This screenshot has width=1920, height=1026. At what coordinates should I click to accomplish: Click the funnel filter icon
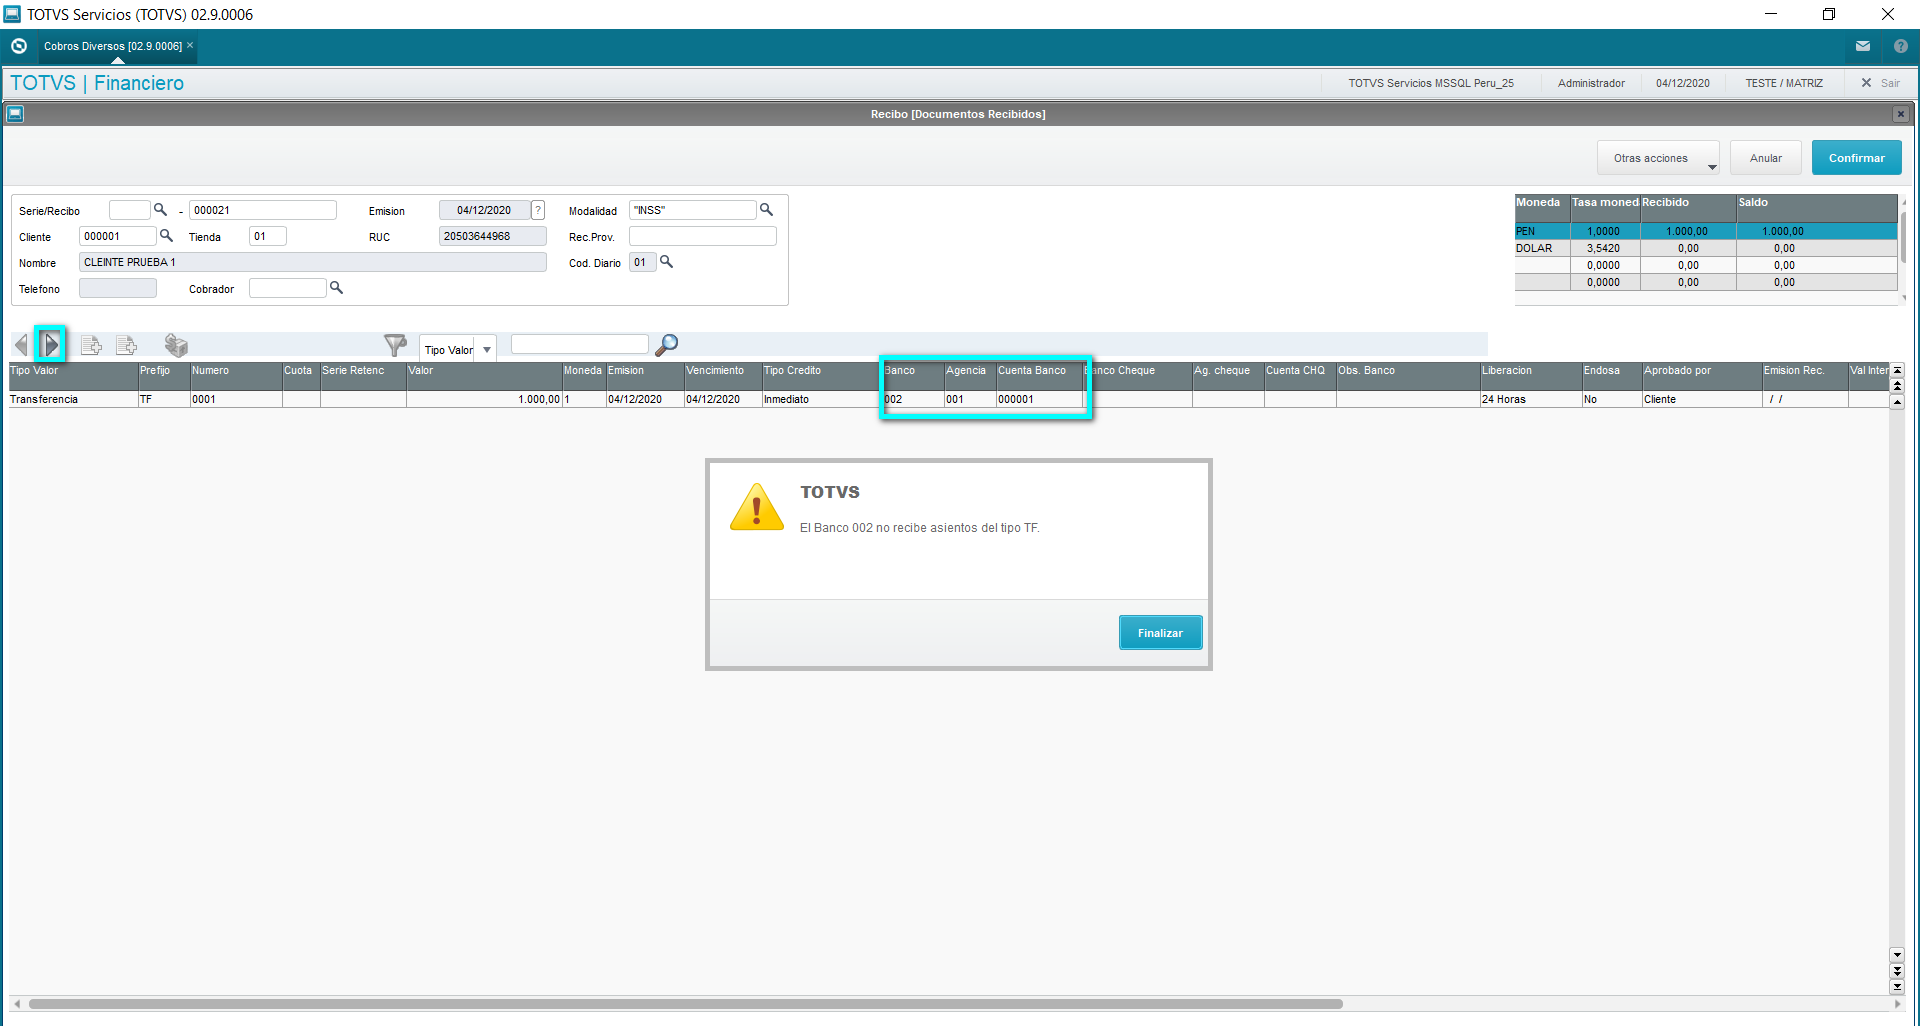[x=396, y=345]
